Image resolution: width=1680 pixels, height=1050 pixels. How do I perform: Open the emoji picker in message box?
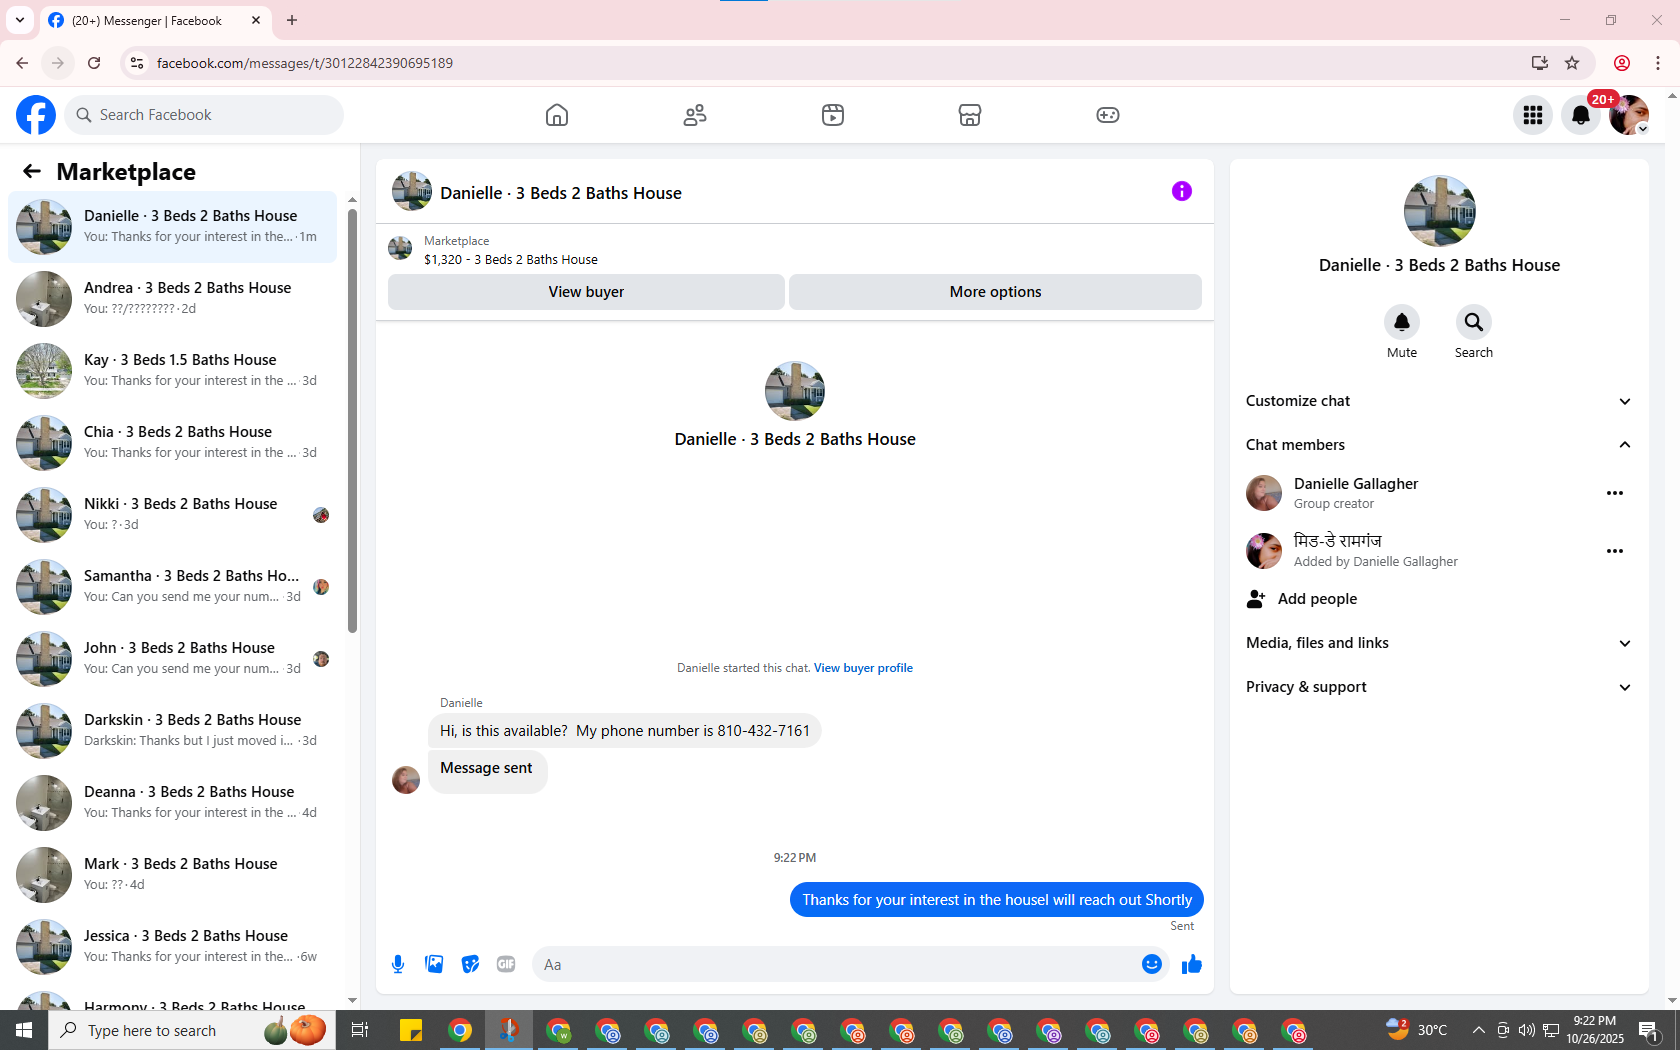coord(1152,964)
